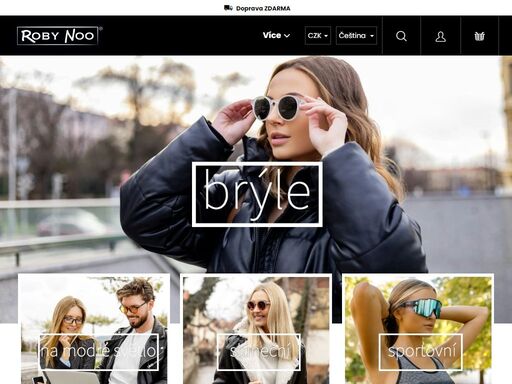Viewport: 512px width, 384px height.
Task: Click the sportovní label box
Action: tap(421, 352)
